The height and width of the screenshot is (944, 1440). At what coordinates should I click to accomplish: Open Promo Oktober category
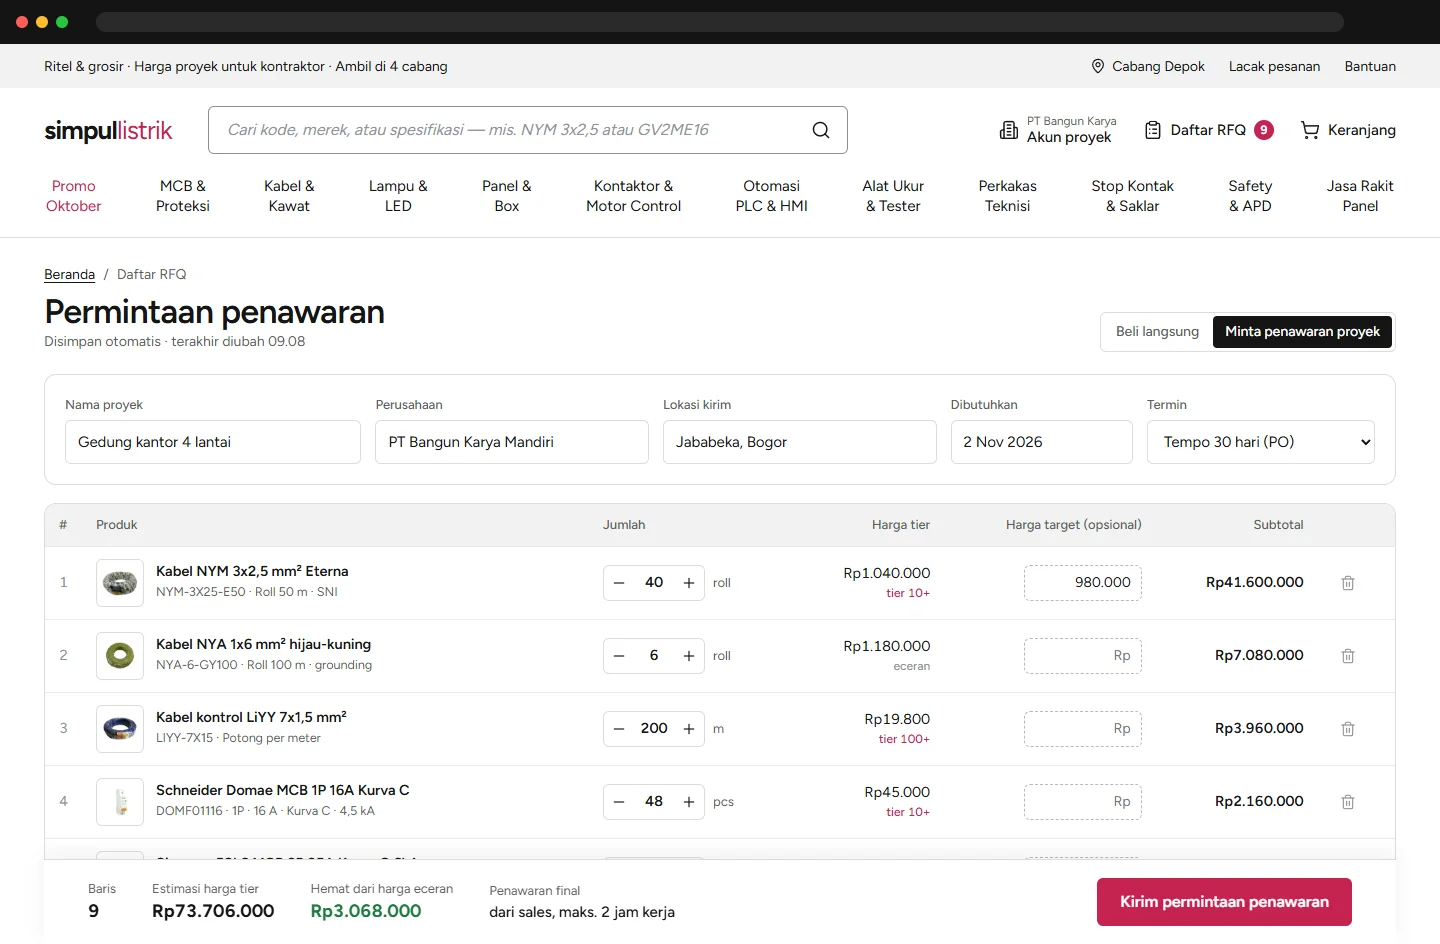(x=74, y=196)
